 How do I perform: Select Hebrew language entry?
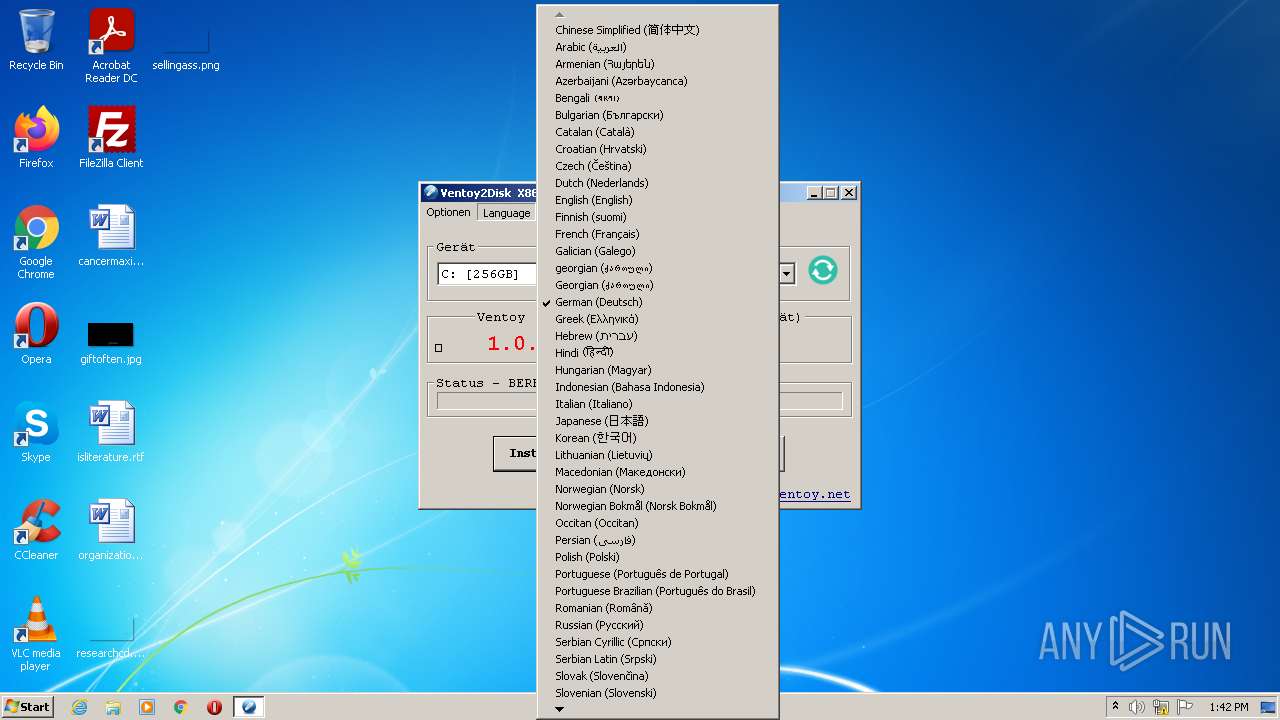(x=658, y=336)
